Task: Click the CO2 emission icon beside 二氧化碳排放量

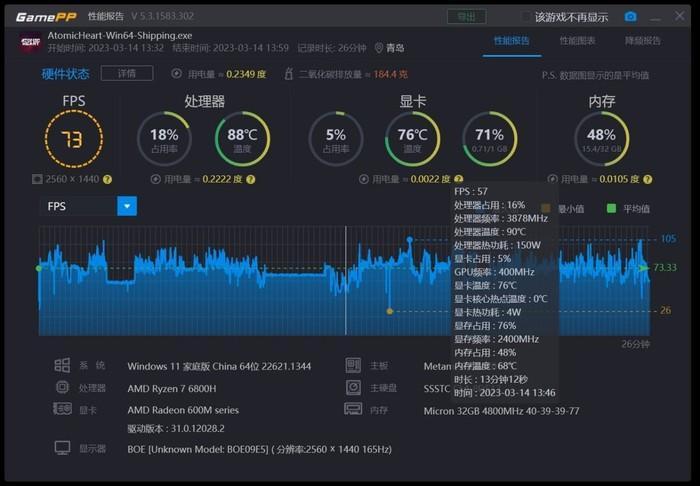Action: point(288,74)
